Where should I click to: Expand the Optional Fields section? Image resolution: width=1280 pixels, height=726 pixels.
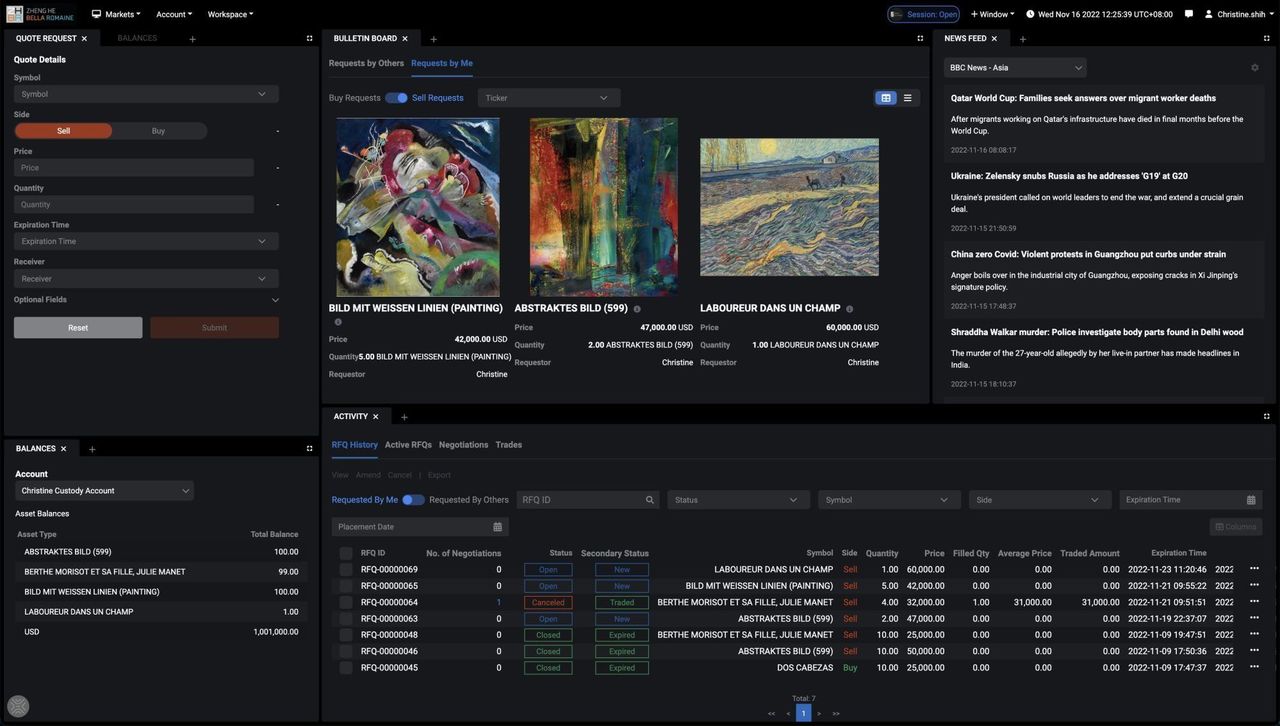pos(146,300)
